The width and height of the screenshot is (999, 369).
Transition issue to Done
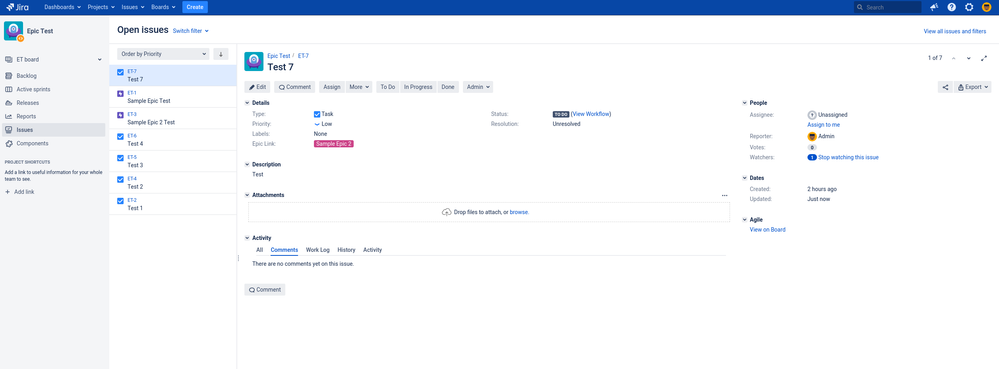click(x=448, y=87)
